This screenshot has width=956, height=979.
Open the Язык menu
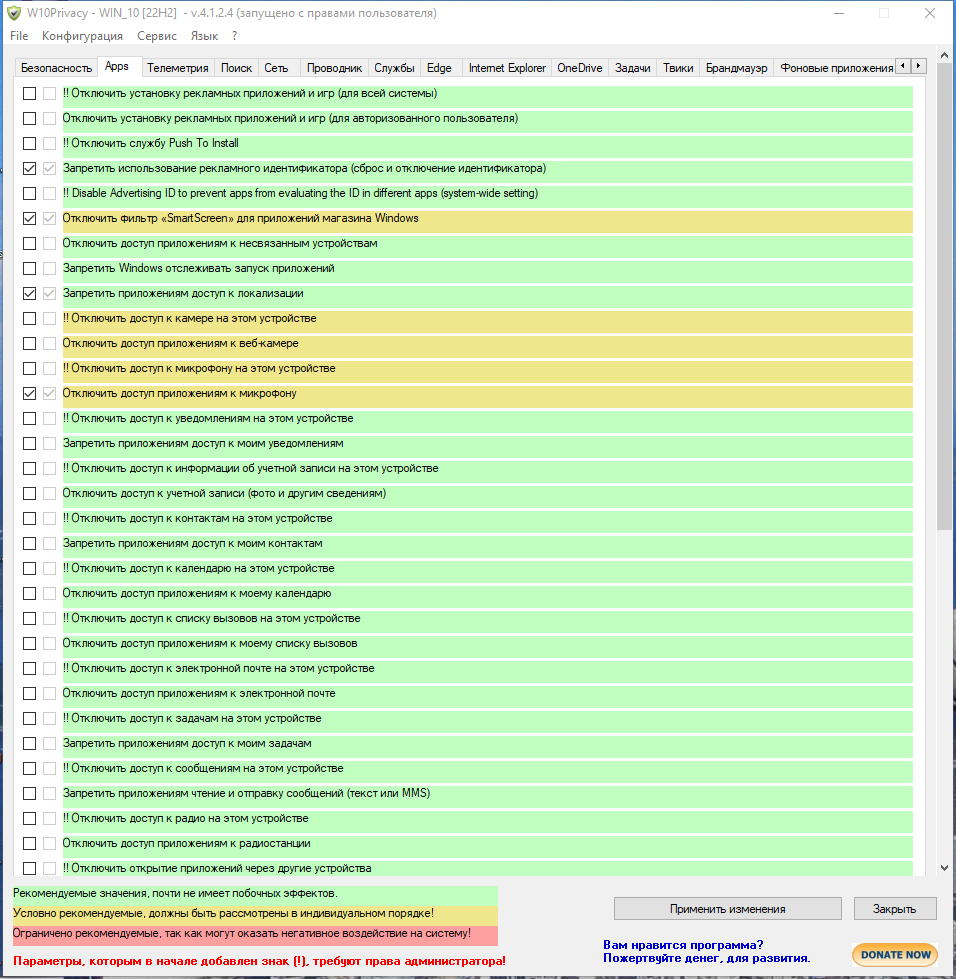[204, 36]
